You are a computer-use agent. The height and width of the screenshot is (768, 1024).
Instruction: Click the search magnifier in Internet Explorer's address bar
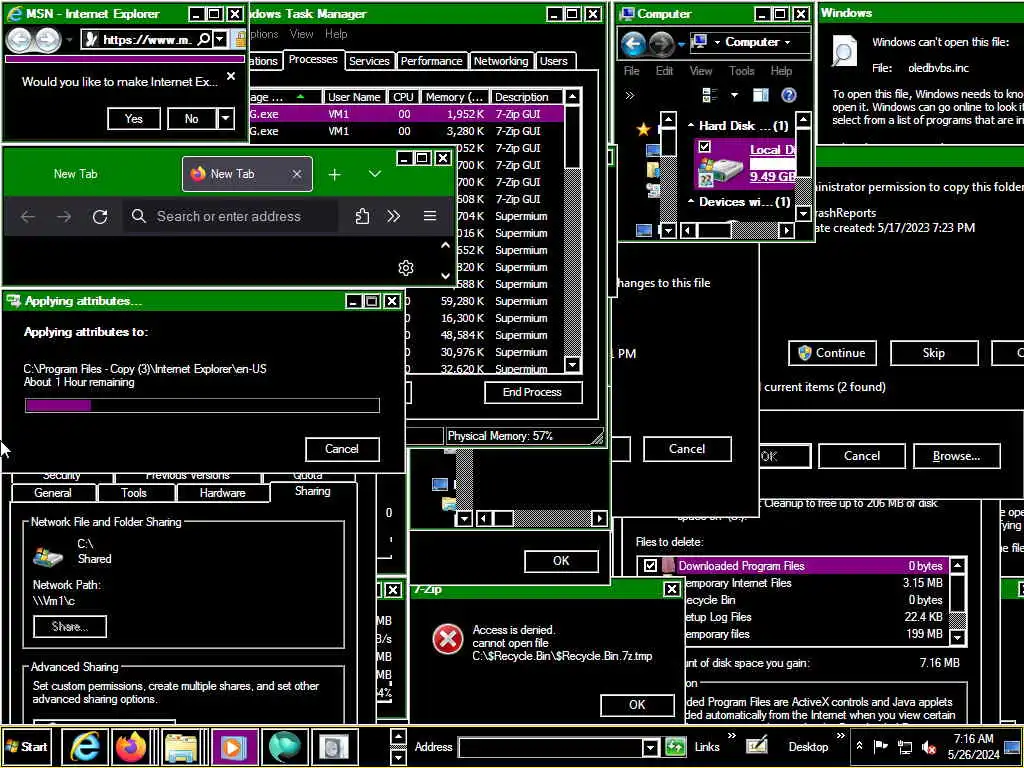tap(203, 40)
